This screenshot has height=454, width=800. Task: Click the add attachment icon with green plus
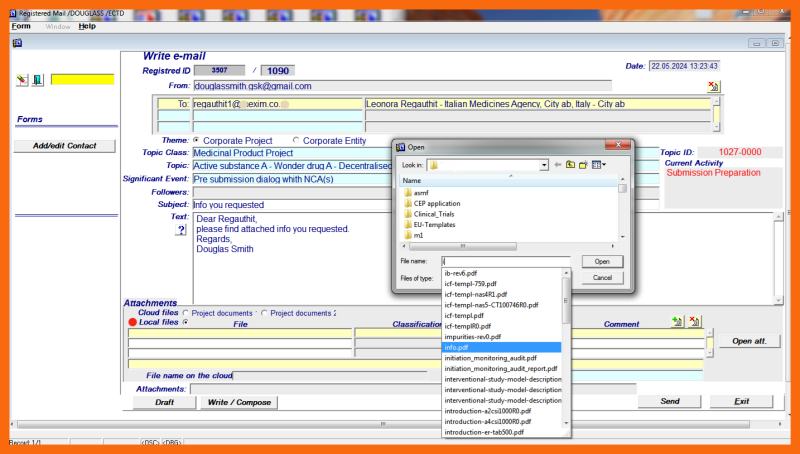click(677, 322)
